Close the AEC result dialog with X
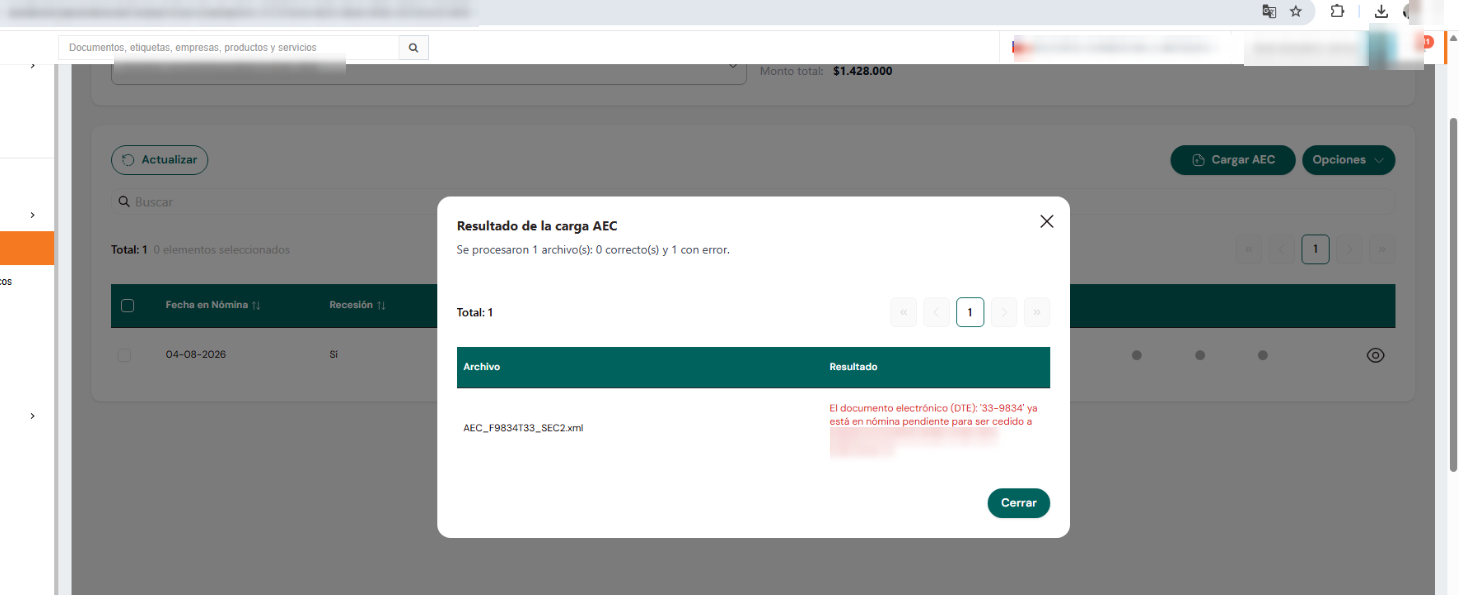The height and width of the screenshot is (601, 1472). (x=1046, y=222)
